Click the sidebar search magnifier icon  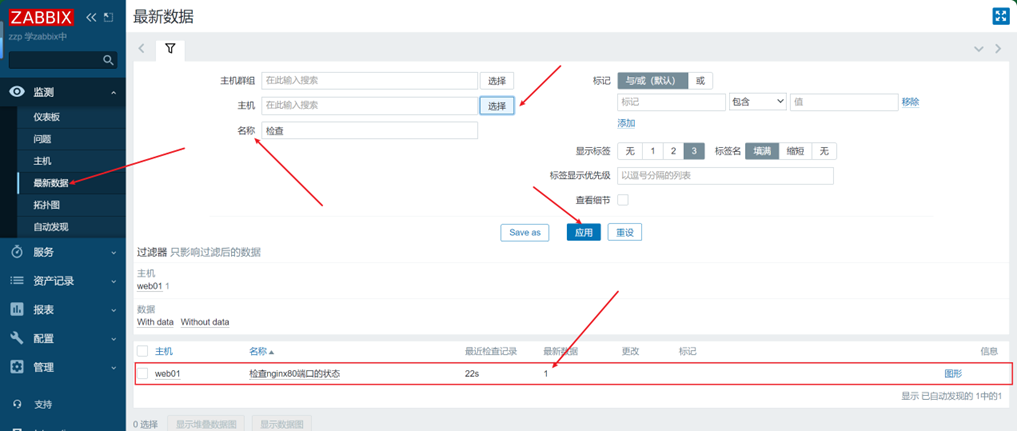point(108,60)
